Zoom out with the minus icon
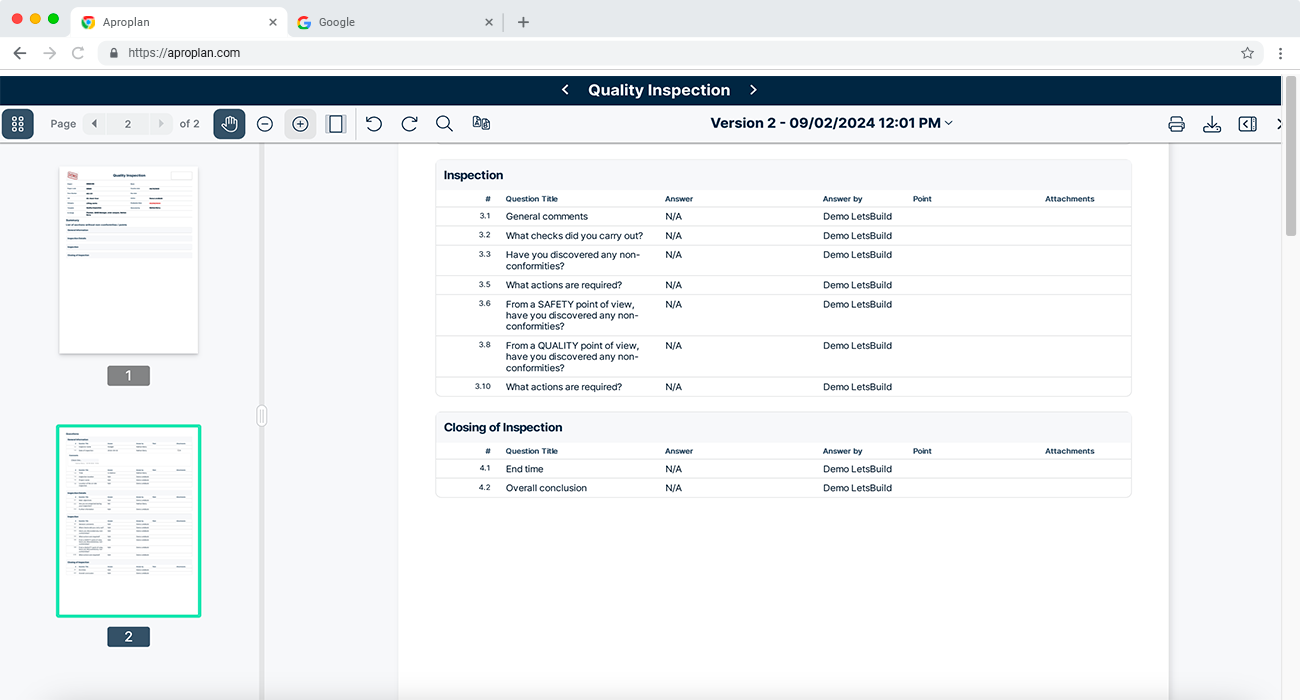 point(265,124)
